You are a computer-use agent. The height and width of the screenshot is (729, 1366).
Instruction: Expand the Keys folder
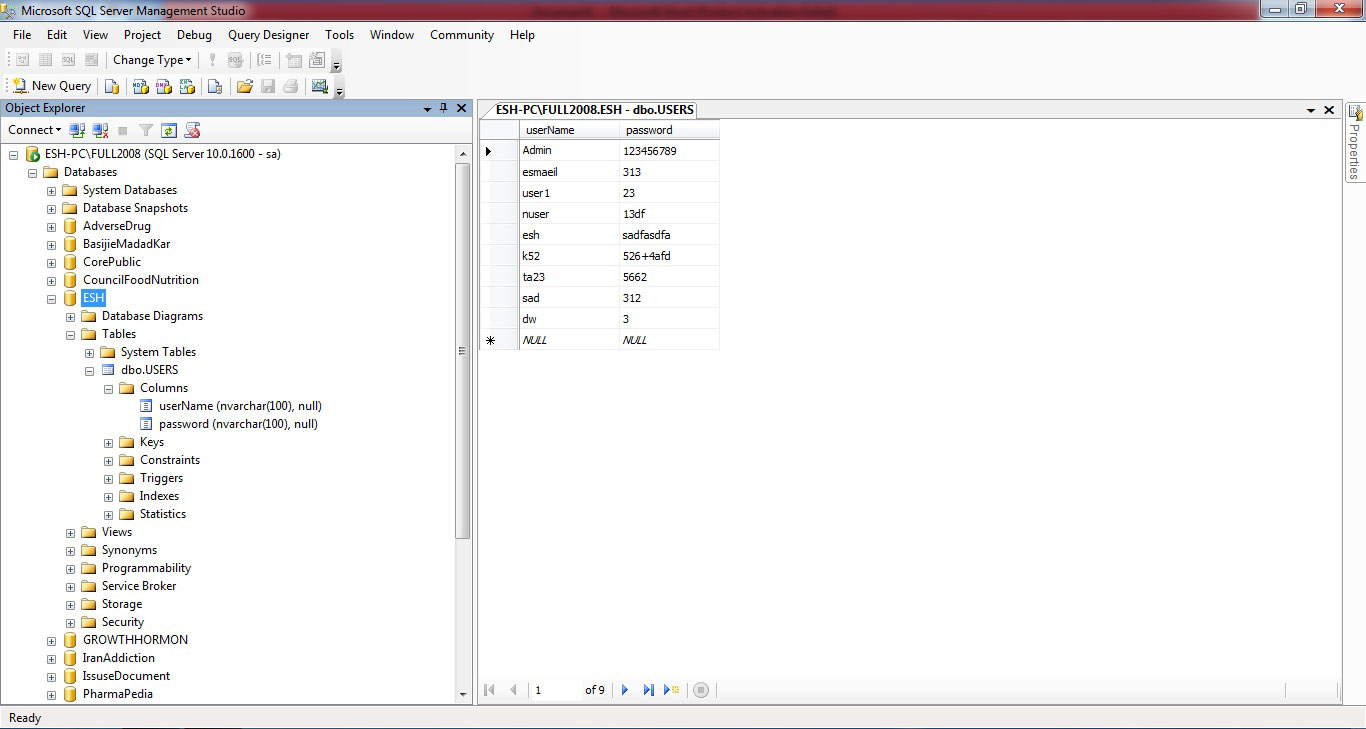pos(108,442)
